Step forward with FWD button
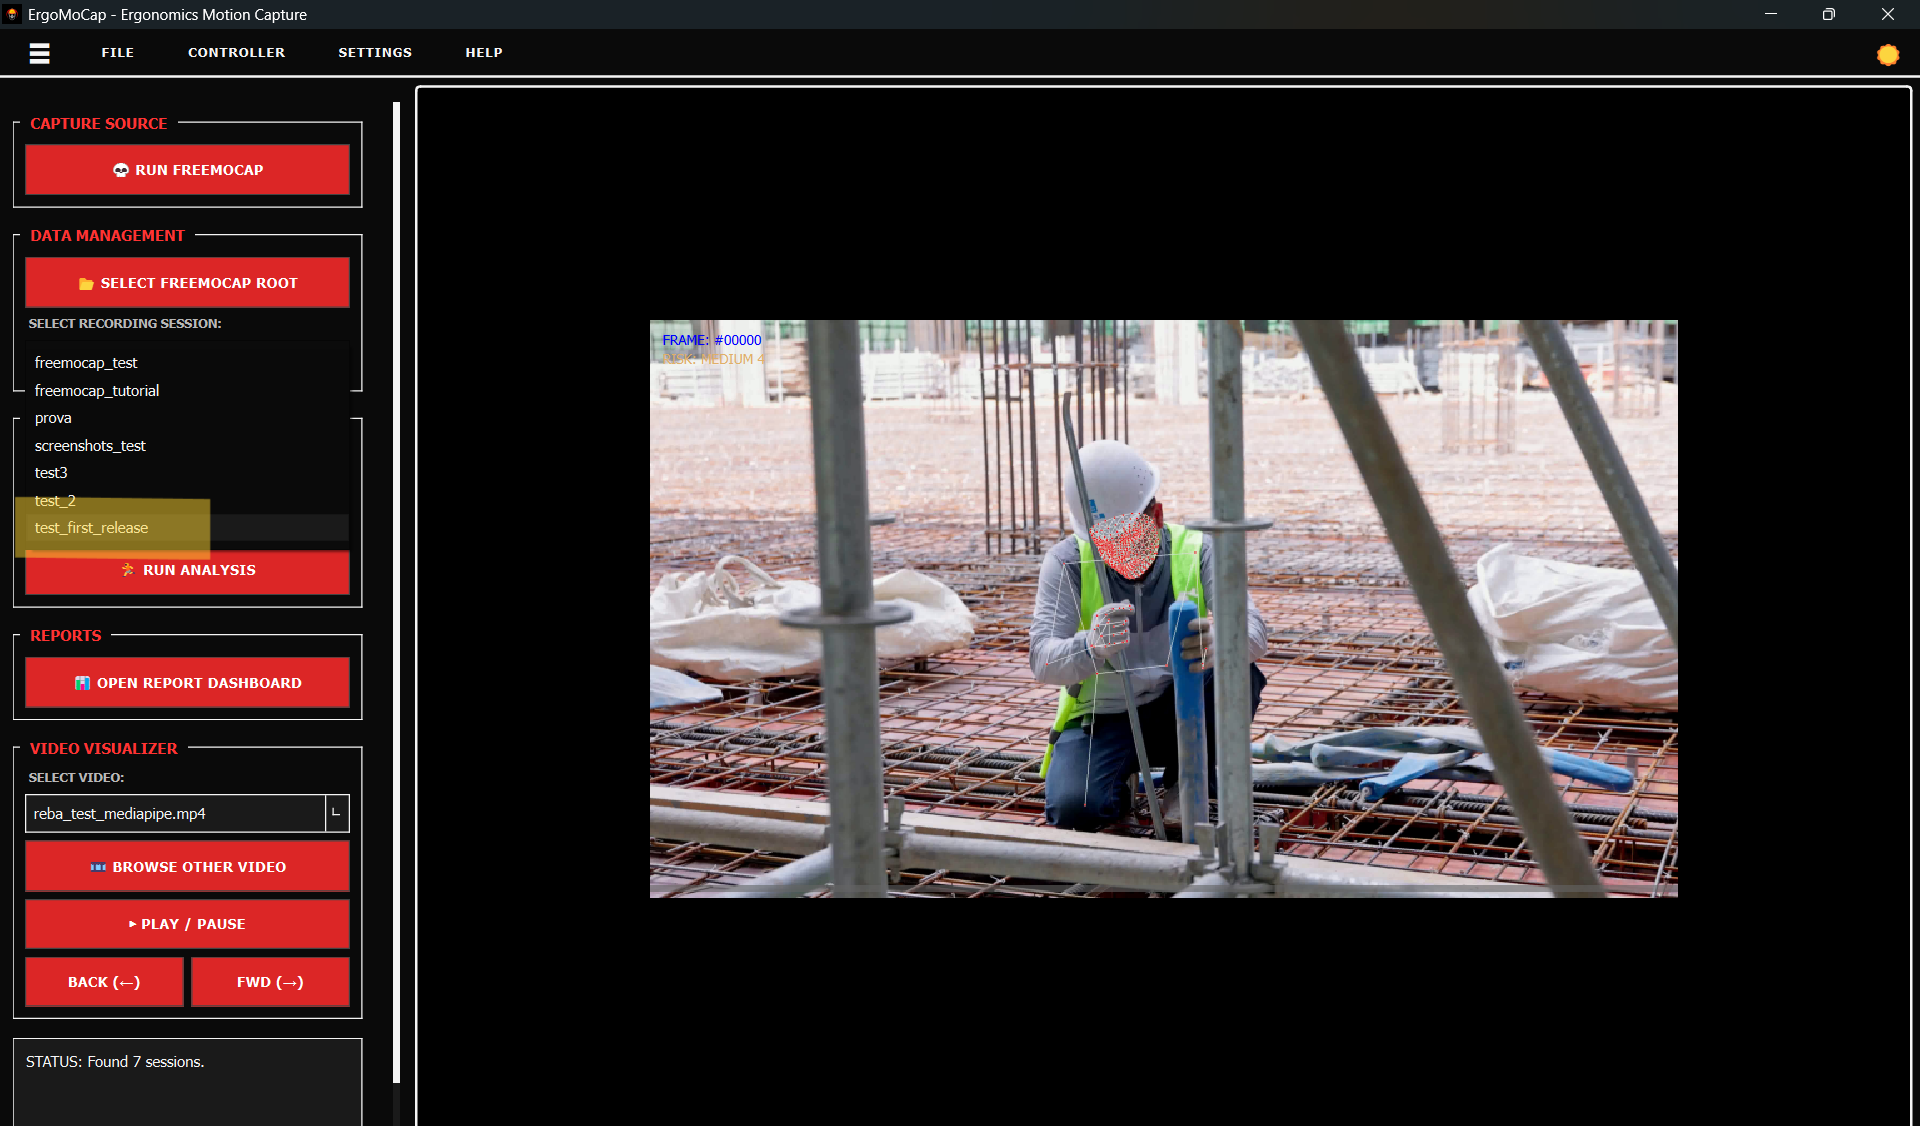Viewport: 1920px width, 1126px height. click(x=270, y=982)
